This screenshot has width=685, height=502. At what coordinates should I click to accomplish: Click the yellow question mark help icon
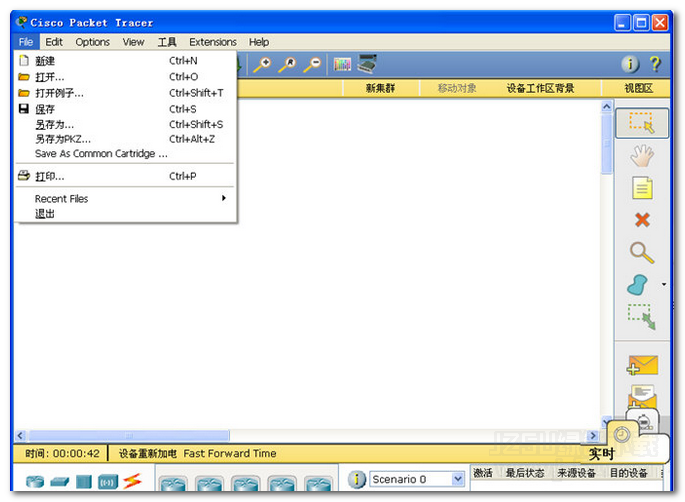(x=655, y=64)
